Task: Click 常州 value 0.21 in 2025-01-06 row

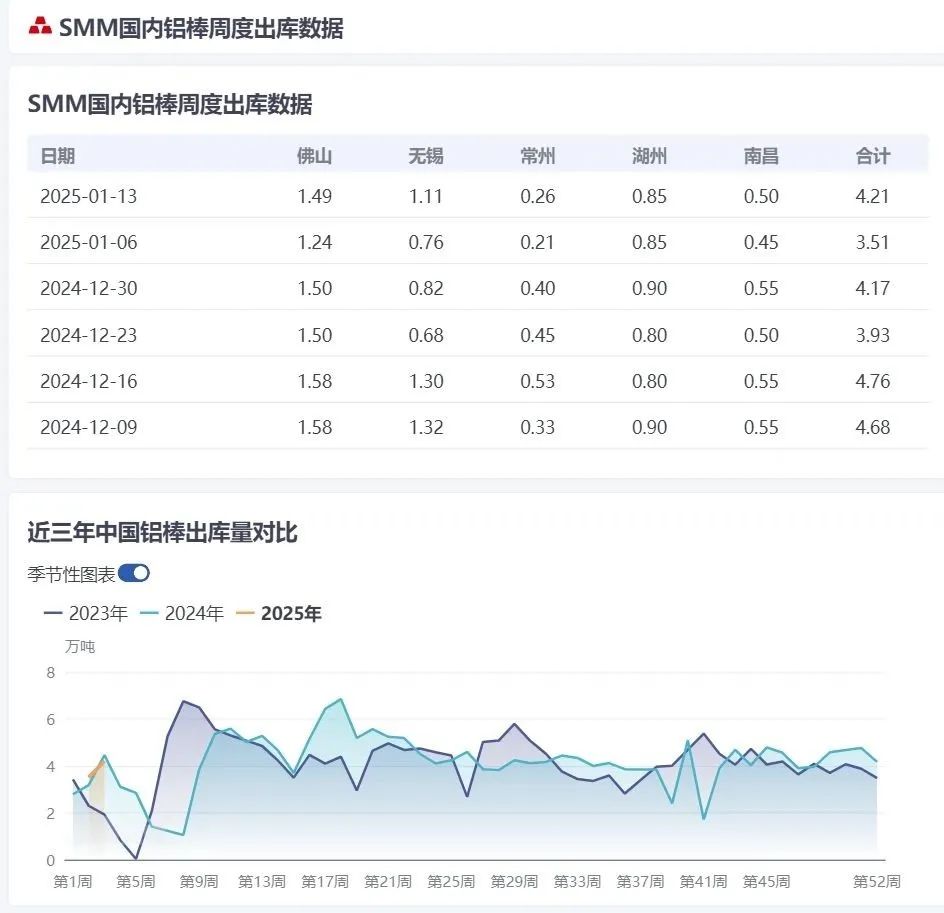Action: tap(537, 242)
